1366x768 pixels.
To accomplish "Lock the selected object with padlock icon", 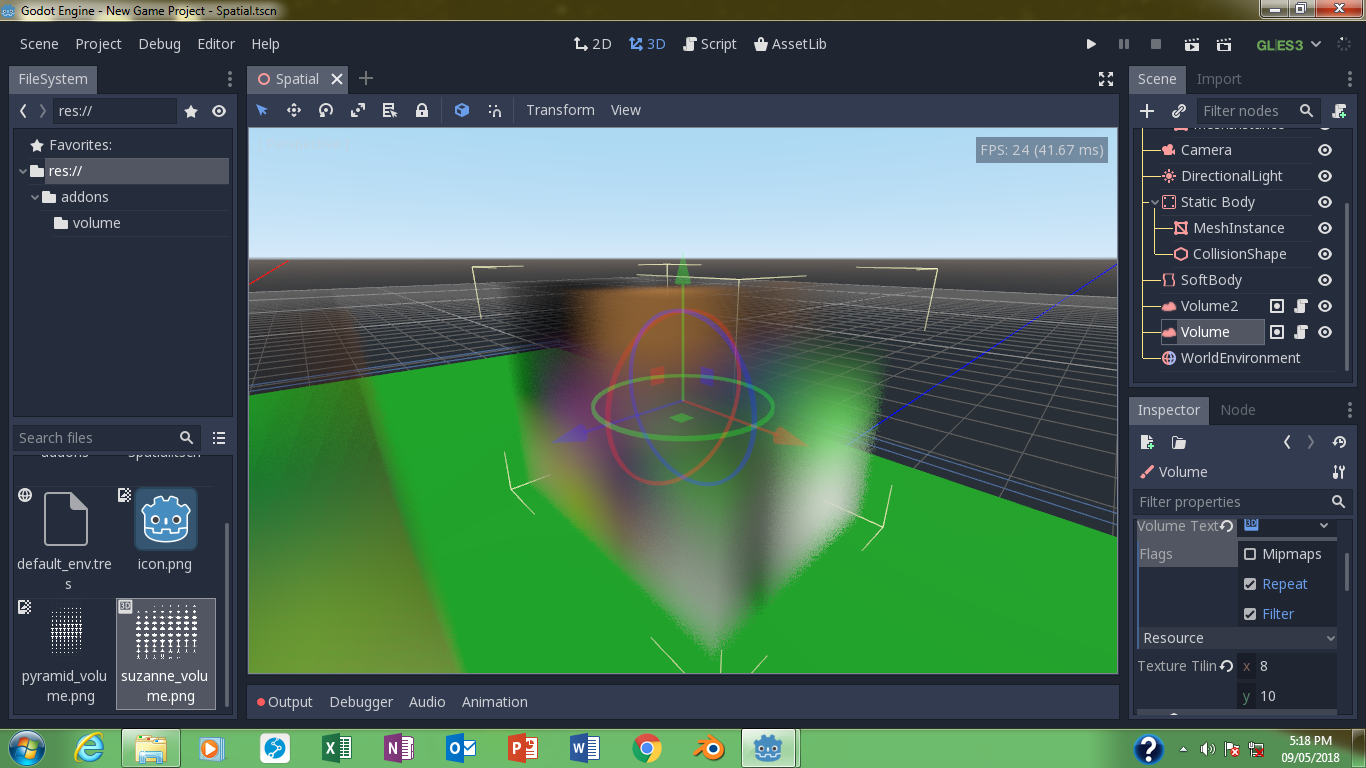I will tap(422, 110).
